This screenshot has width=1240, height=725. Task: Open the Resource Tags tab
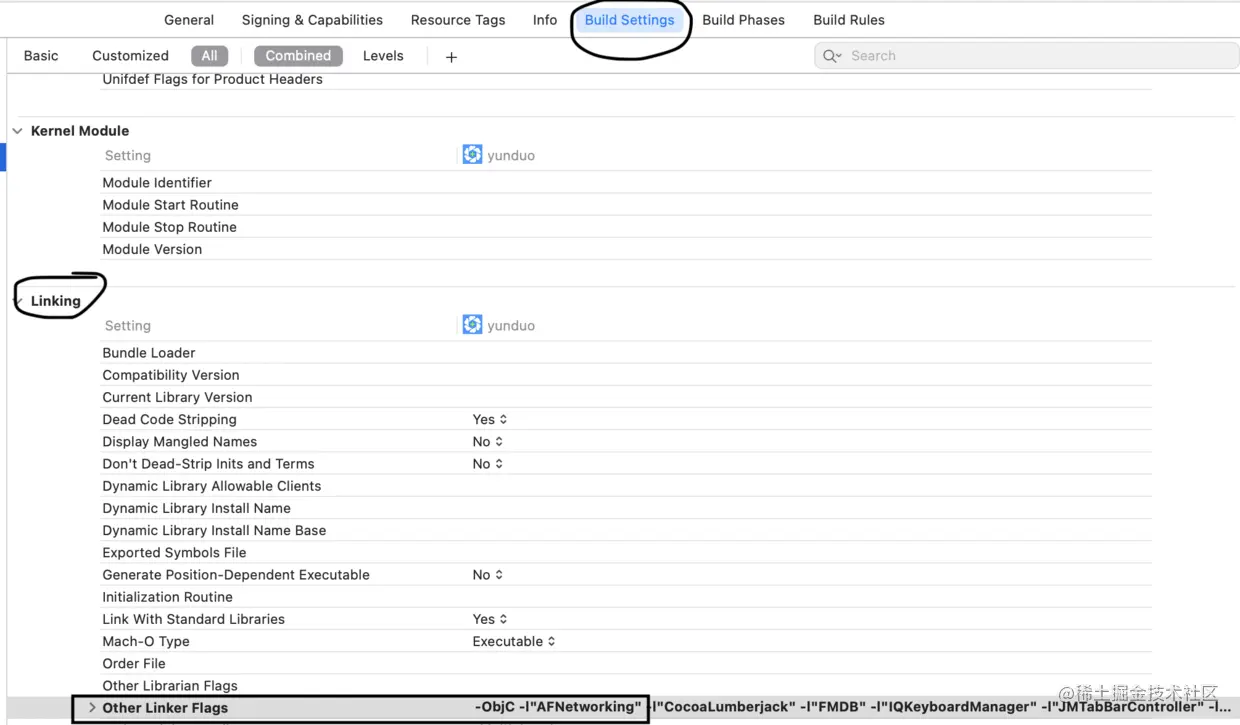pos(458,20)
